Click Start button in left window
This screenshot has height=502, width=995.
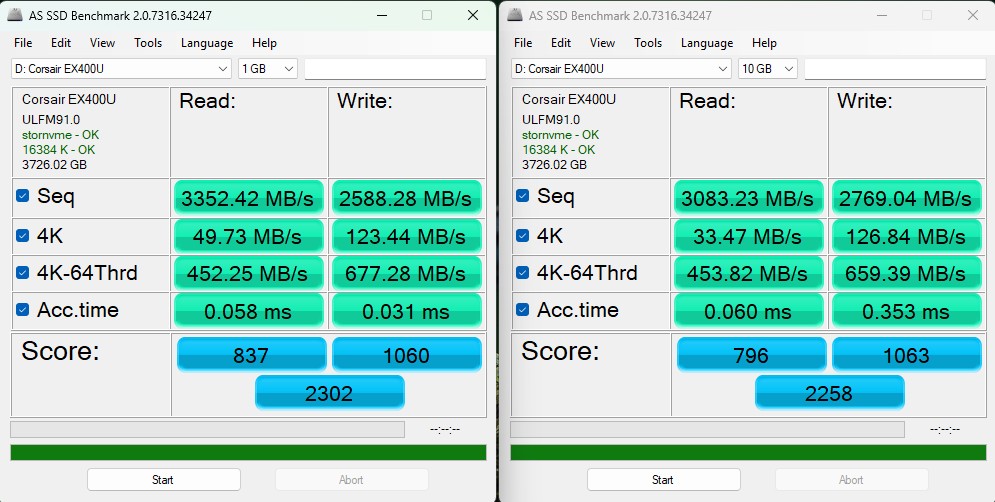(164, 480)
